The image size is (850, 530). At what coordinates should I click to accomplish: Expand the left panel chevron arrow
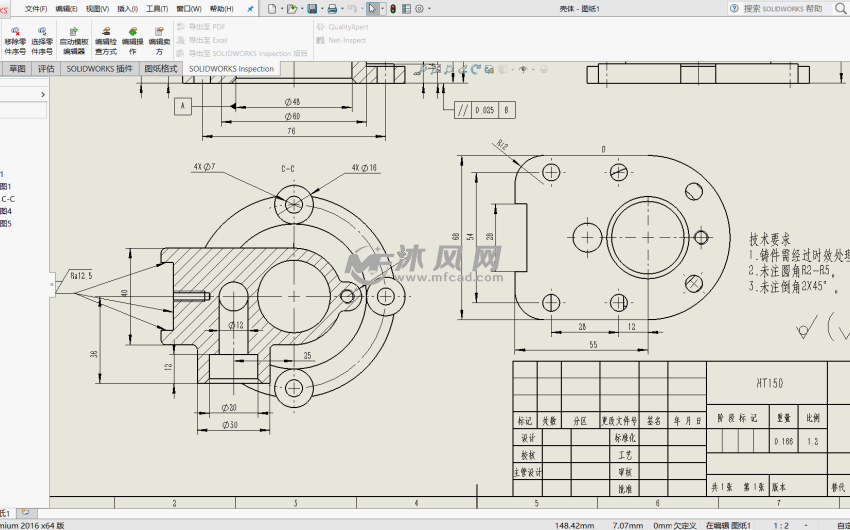coord(43,94)
